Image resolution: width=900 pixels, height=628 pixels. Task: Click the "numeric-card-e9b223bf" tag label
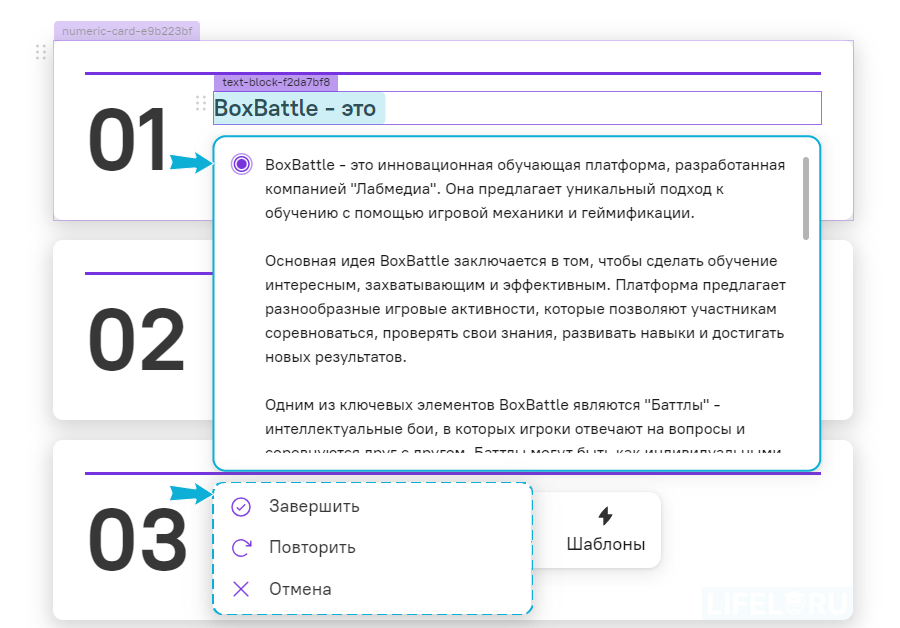click(126, 31)
